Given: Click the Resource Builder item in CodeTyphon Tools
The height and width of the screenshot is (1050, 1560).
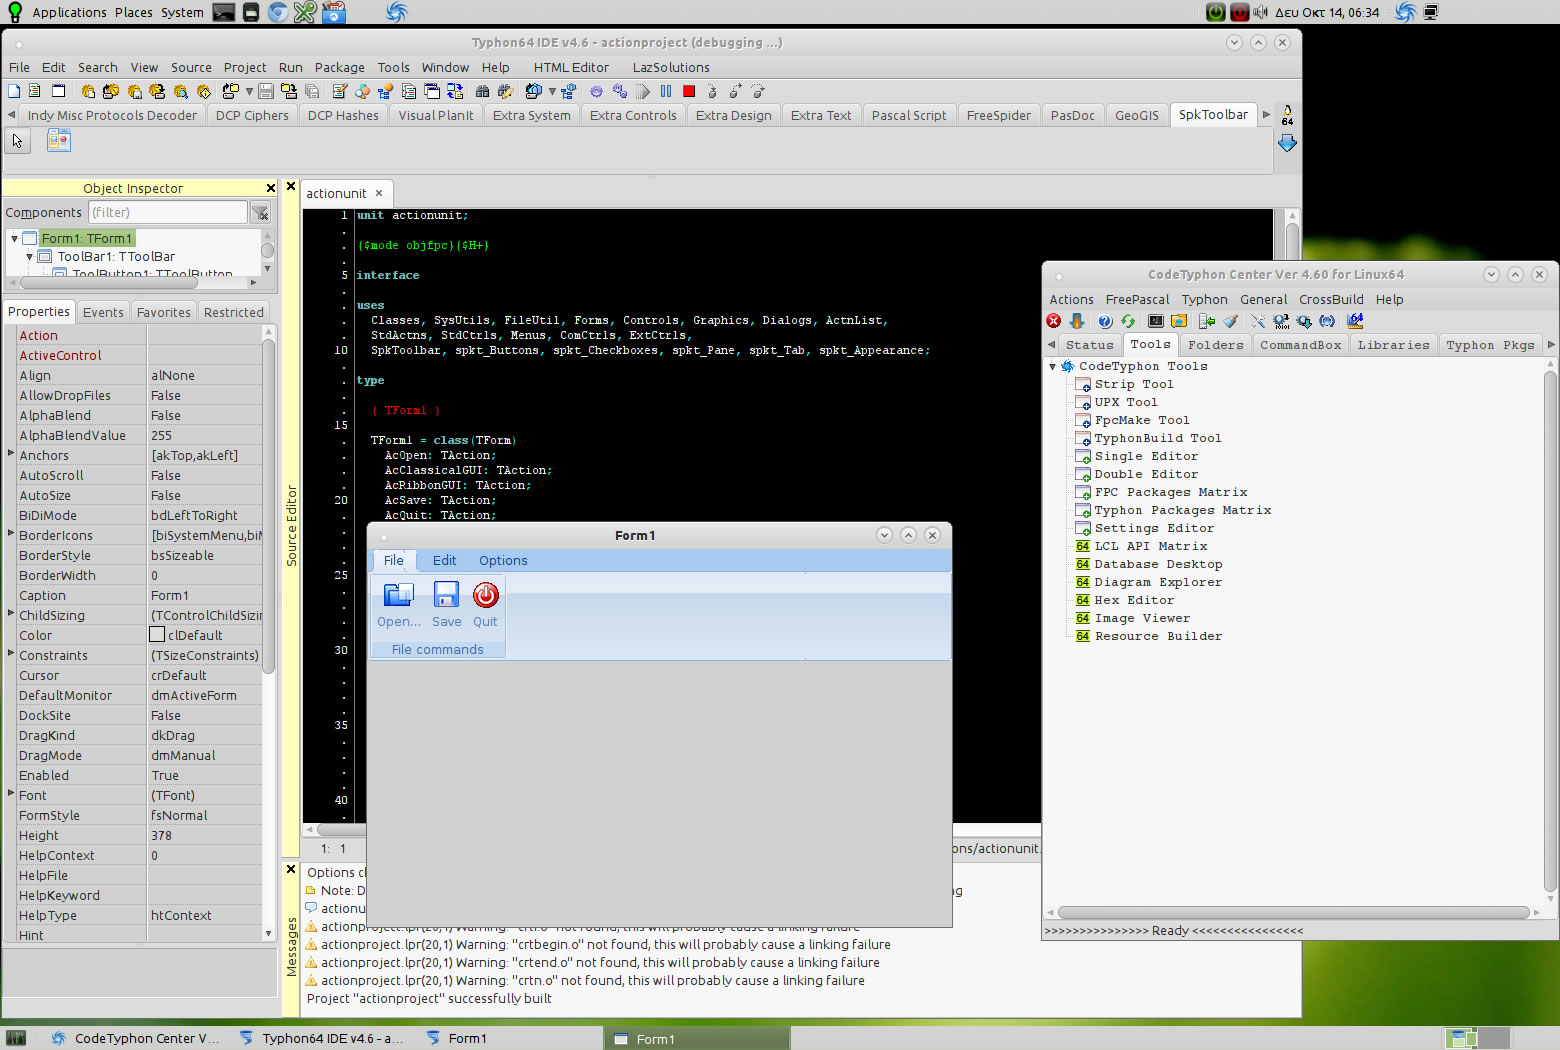Looking at the screenshot, I should [1158, 636].
